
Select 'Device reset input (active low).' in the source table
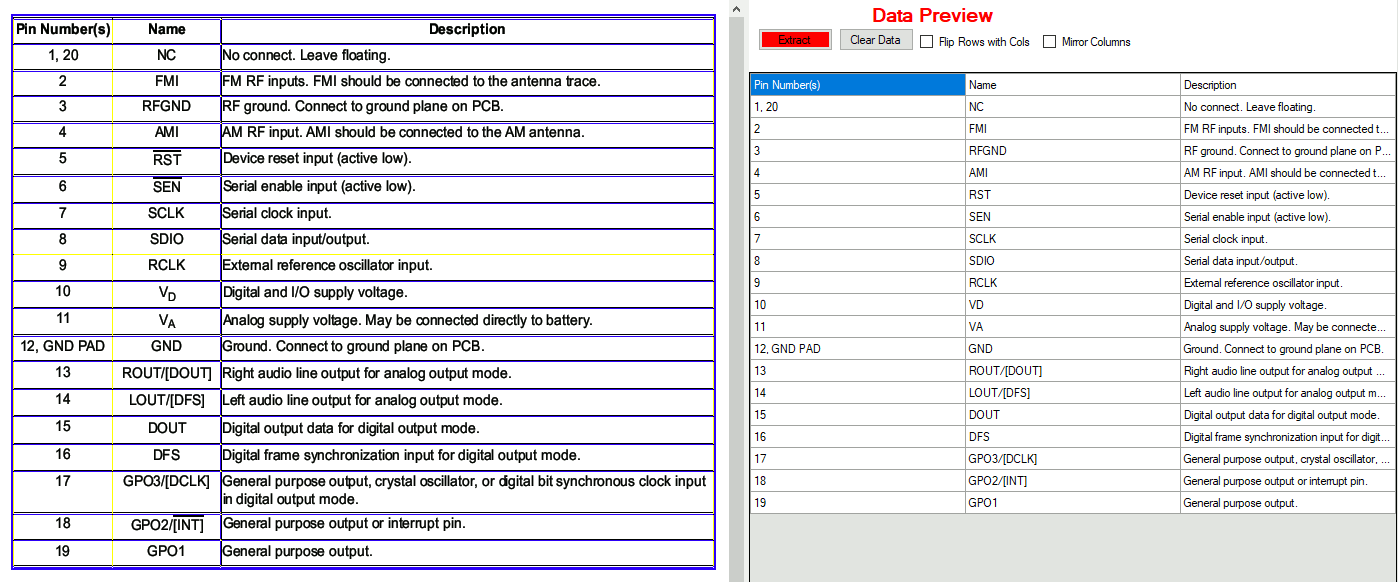pos(317,159)
